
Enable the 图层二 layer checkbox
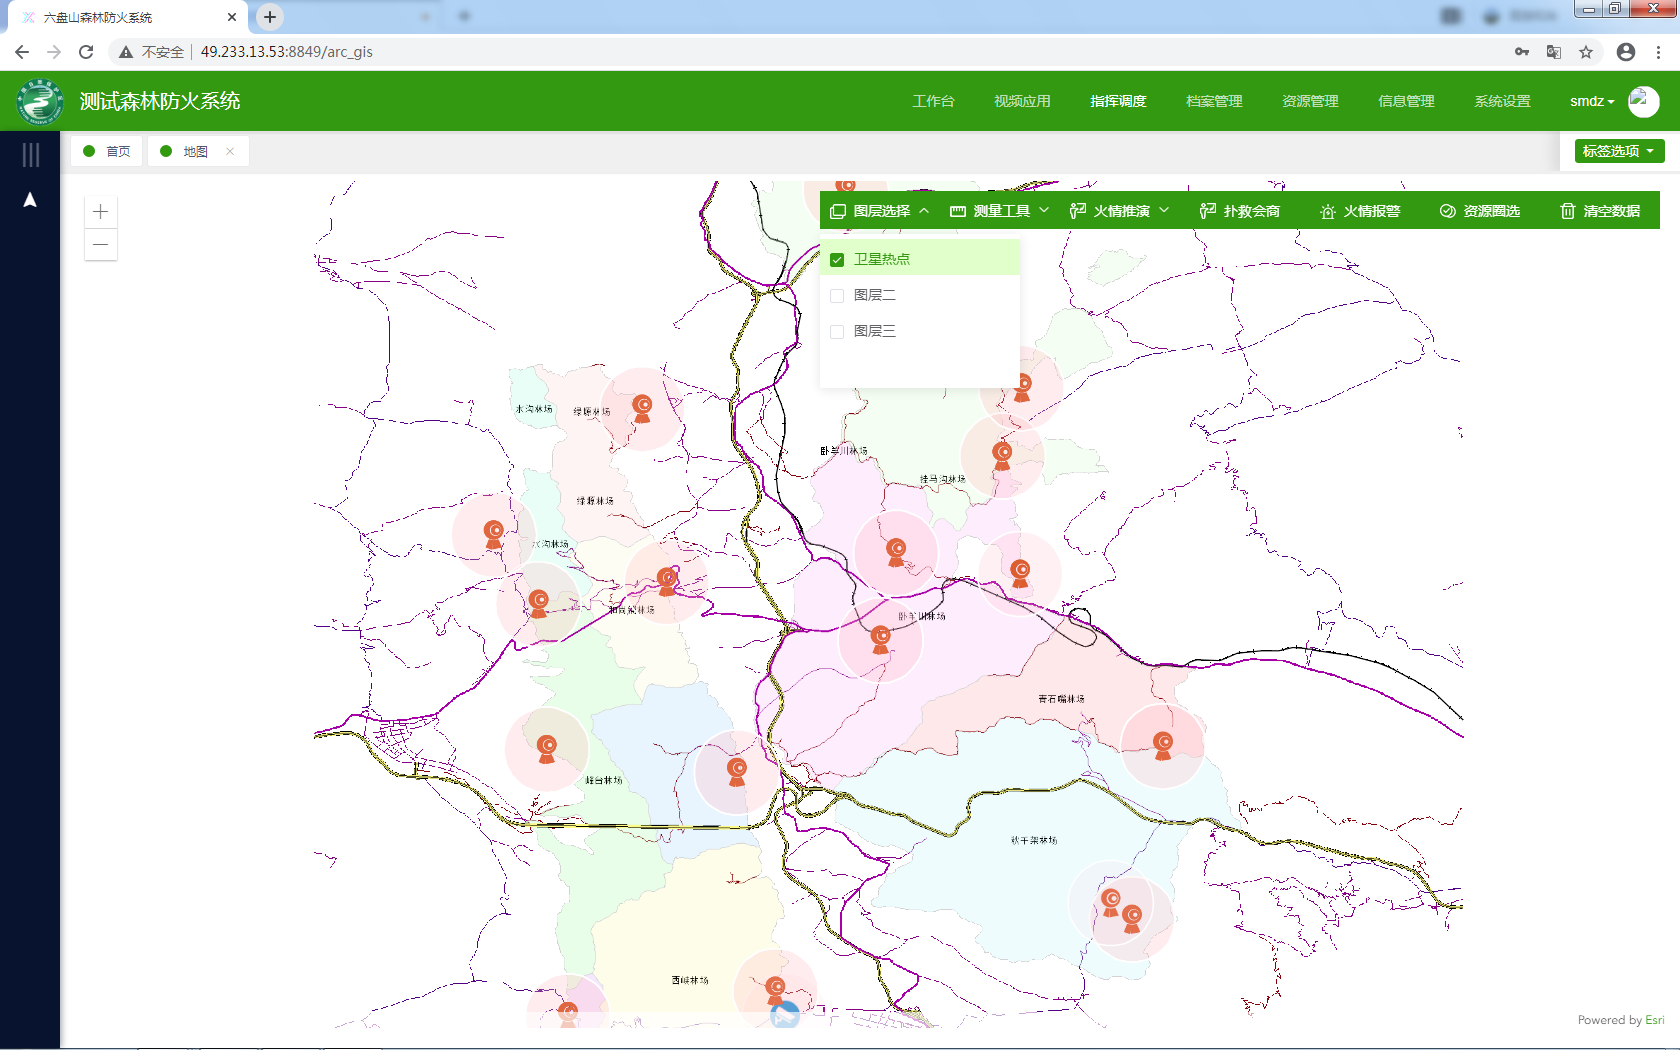click(x=837, y=296)
